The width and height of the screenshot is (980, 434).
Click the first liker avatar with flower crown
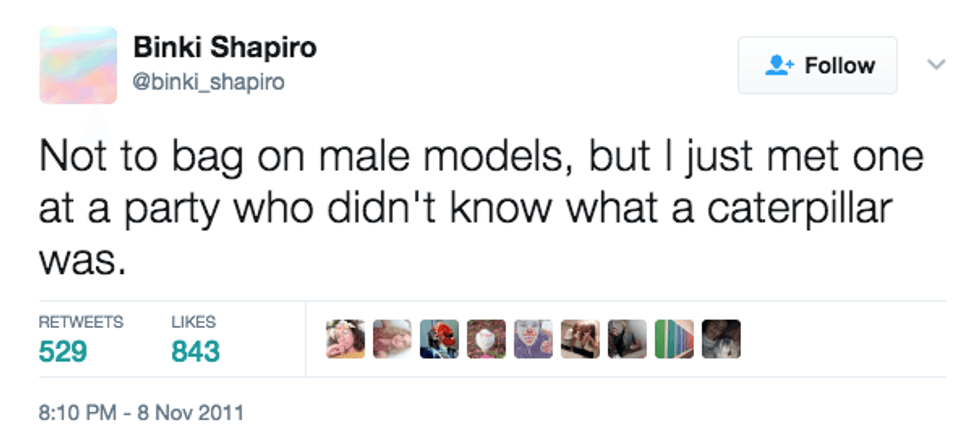[x=345, y=340]
